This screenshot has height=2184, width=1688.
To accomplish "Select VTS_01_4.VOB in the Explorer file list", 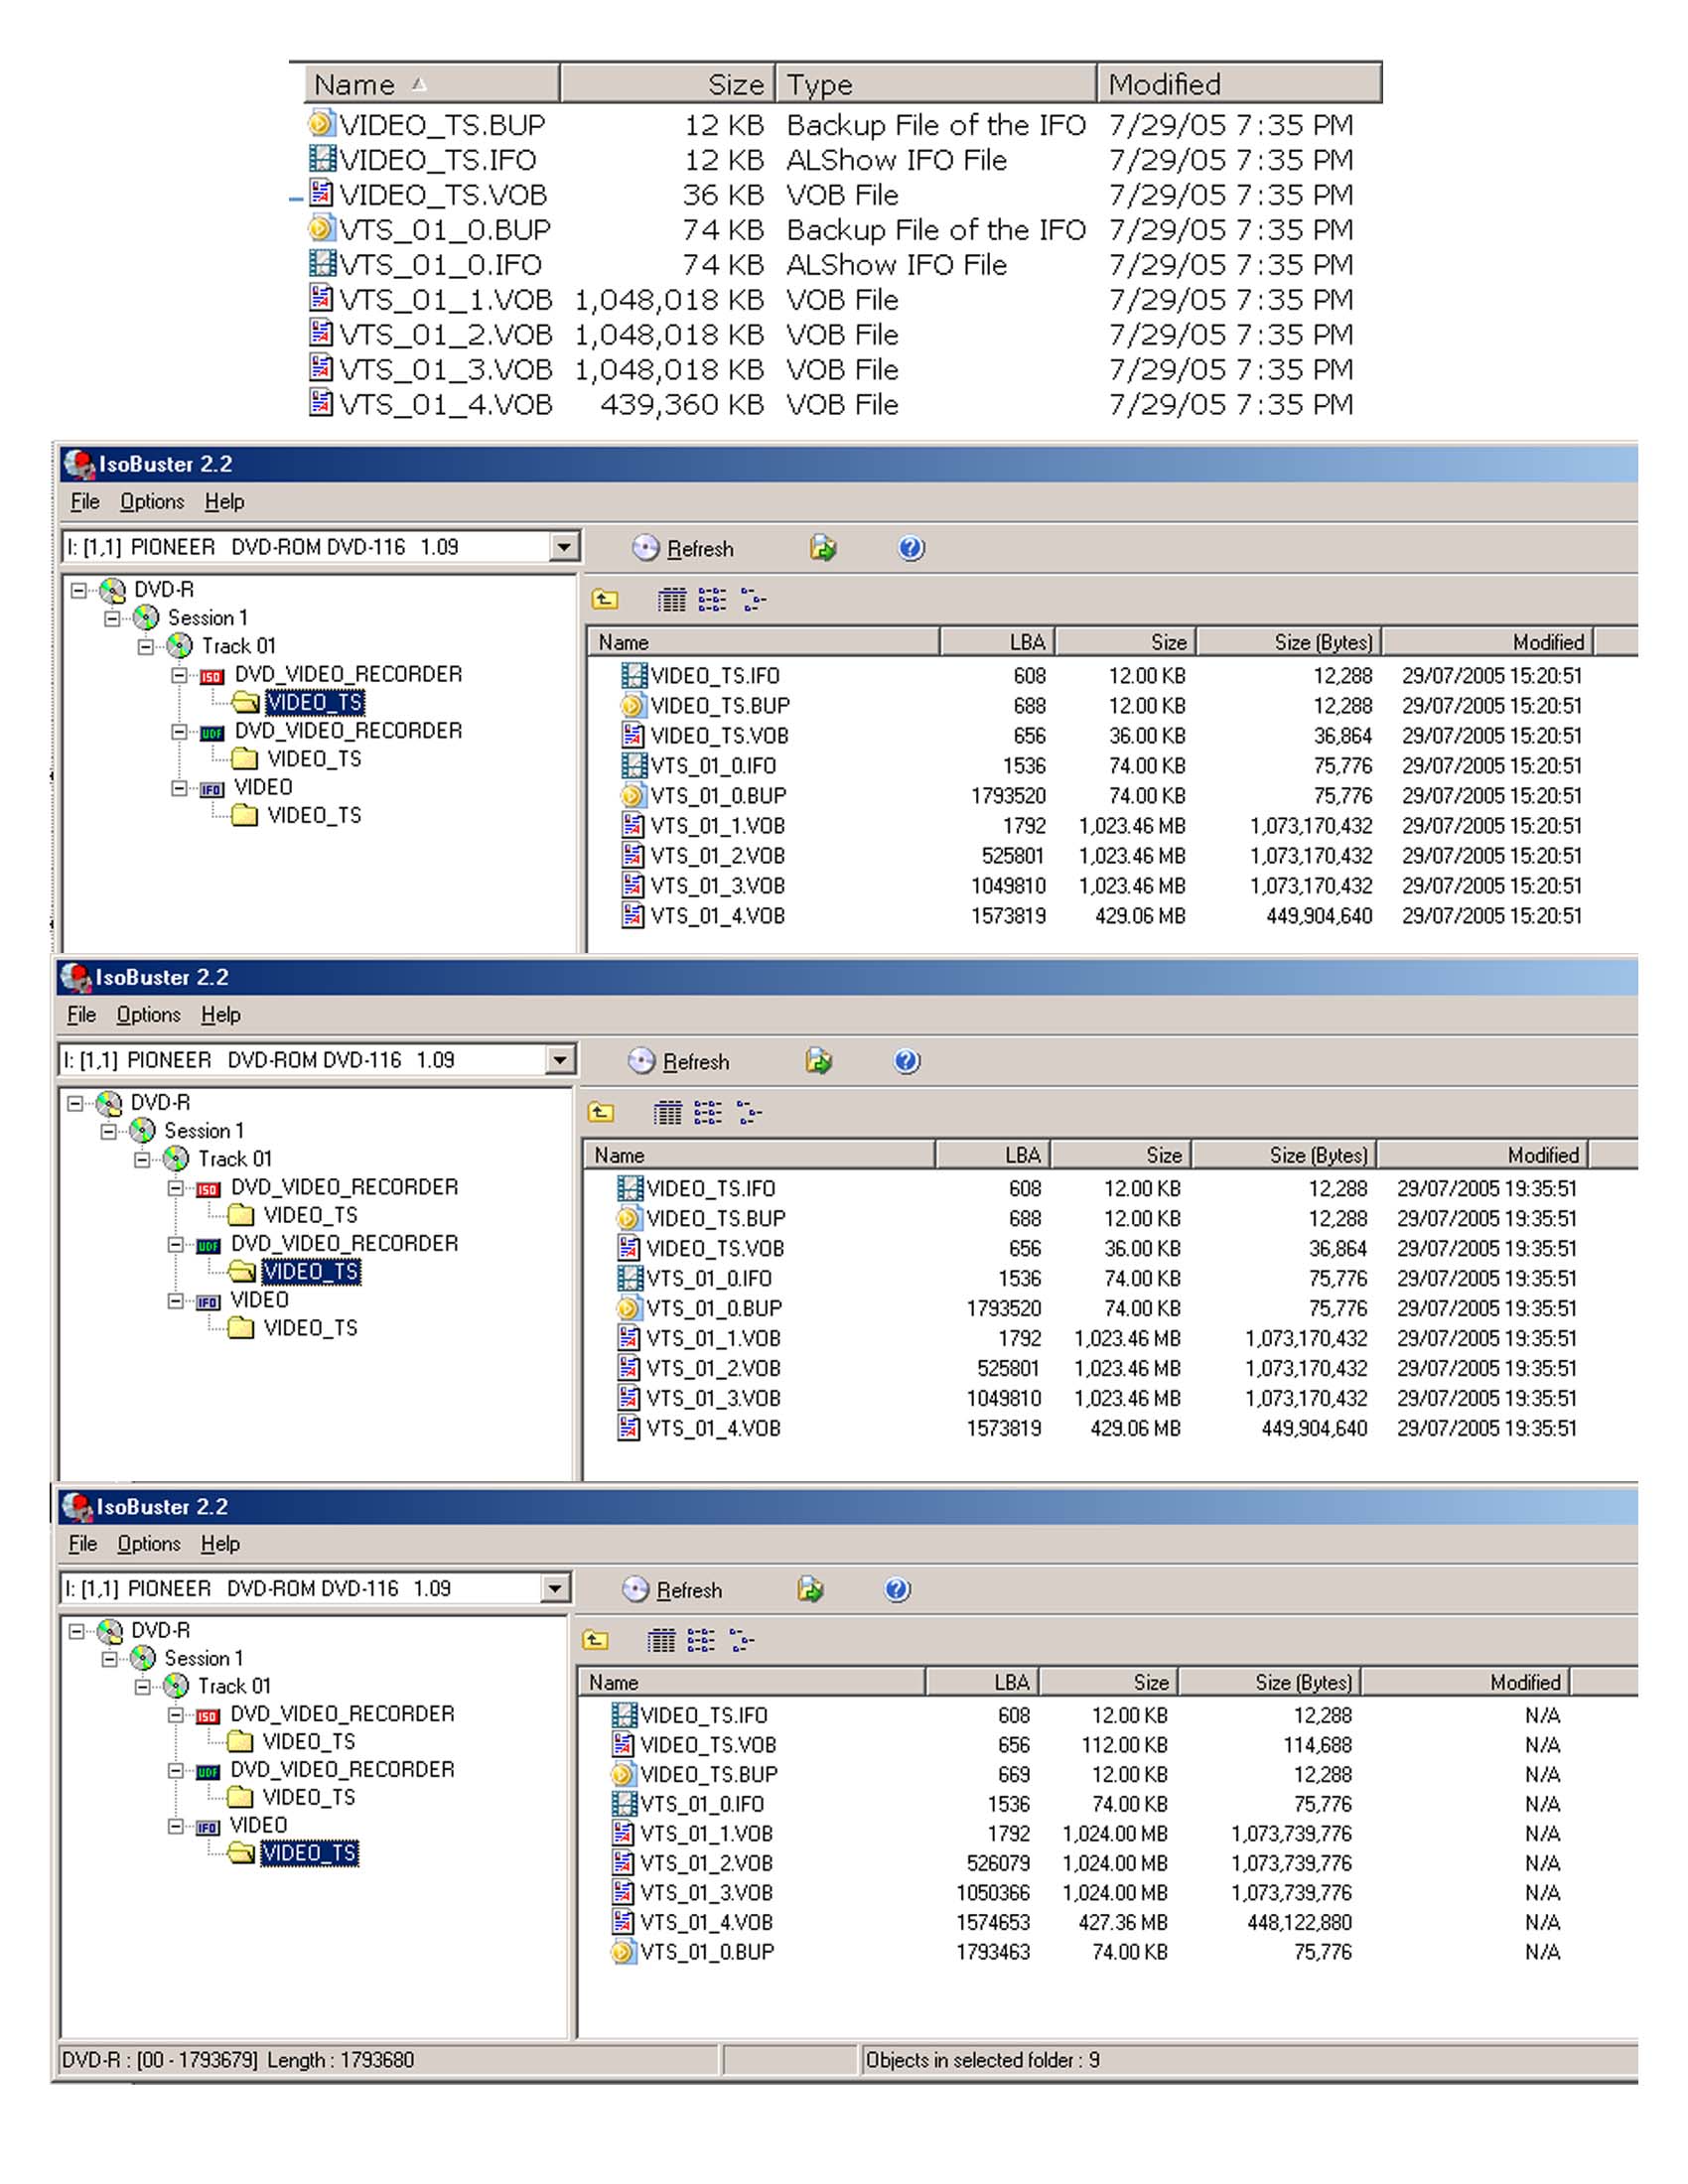I will coord(446,405).
